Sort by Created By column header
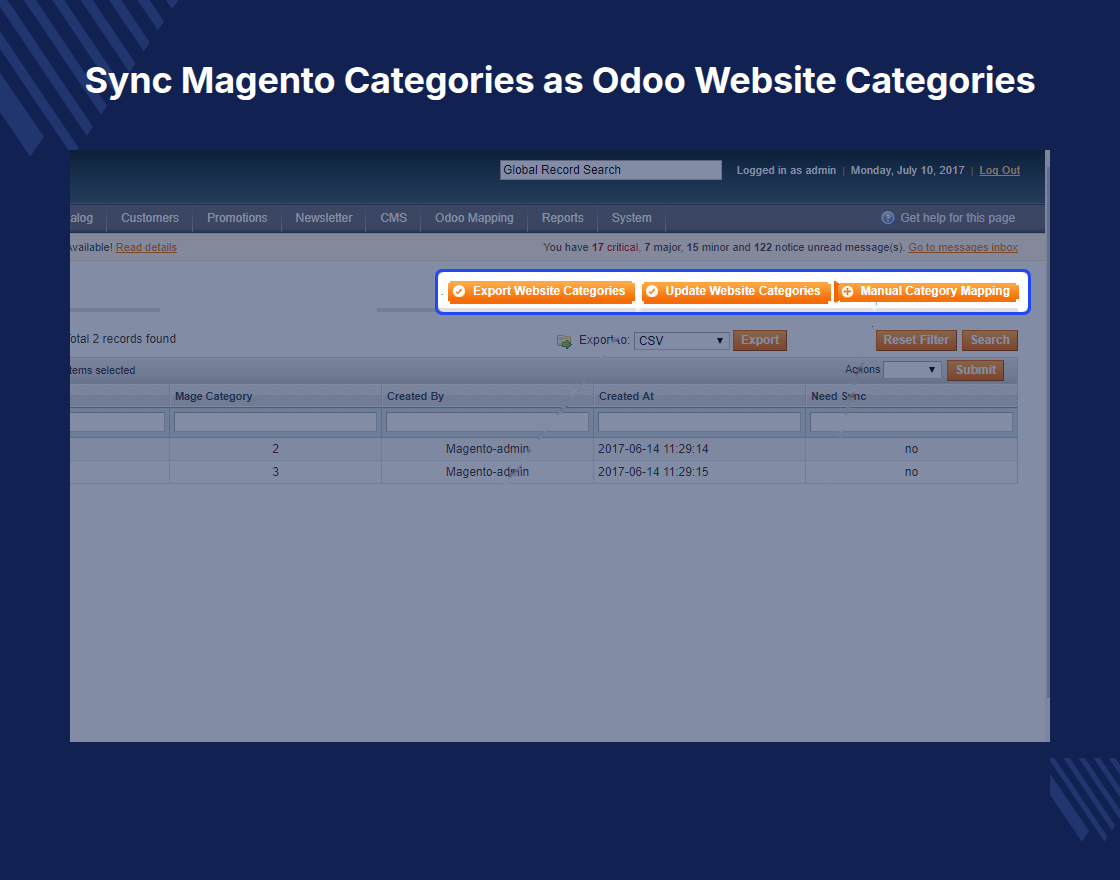The image size is (1120, 880). 415,396
